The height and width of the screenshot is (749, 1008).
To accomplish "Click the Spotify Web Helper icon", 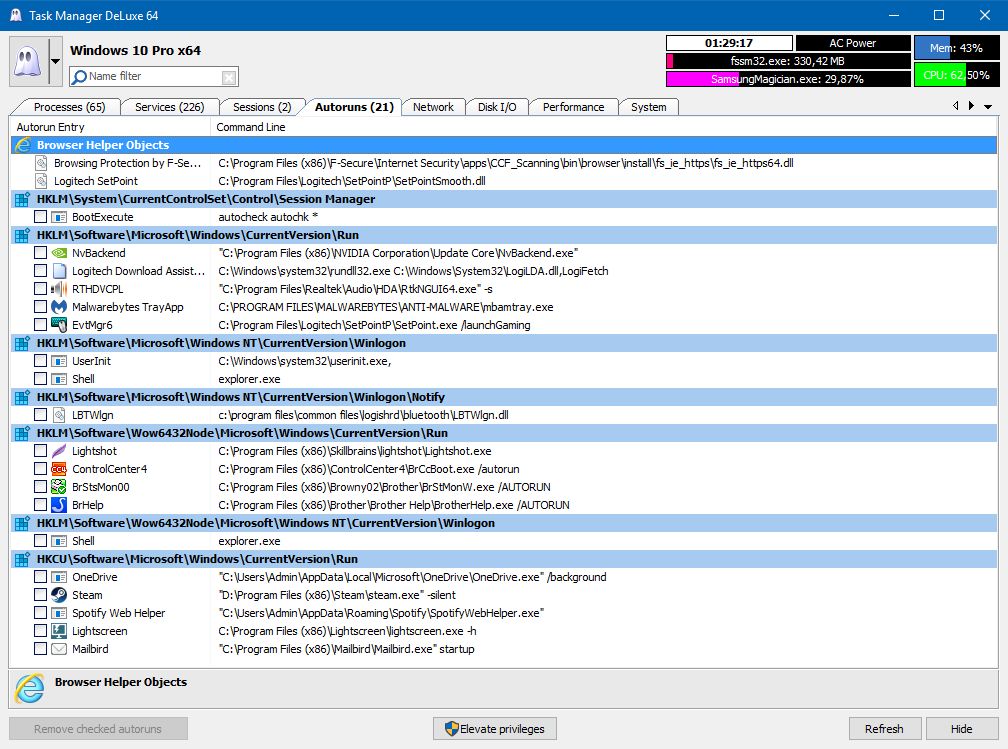I will click(x=59, y=613).
